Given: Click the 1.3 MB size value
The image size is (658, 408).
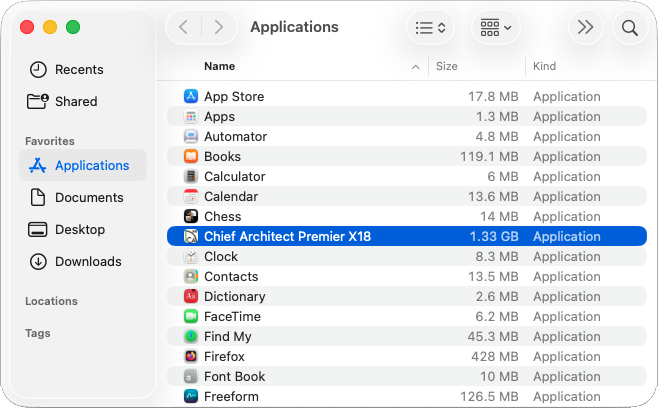Looking at the screenshot, I should (x=497, y=116).
